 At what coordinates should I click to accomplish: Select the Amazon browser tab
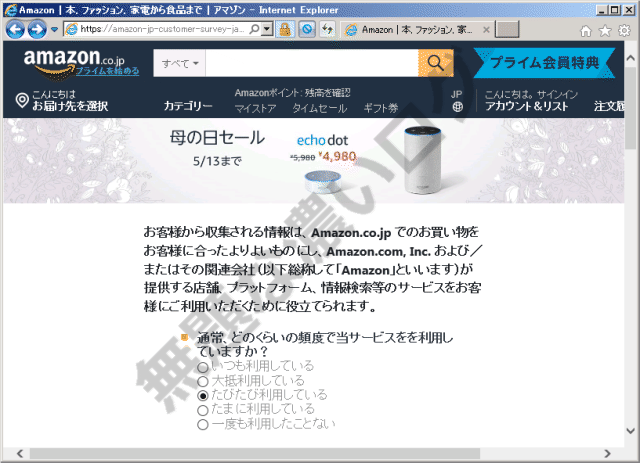[416, 29]
